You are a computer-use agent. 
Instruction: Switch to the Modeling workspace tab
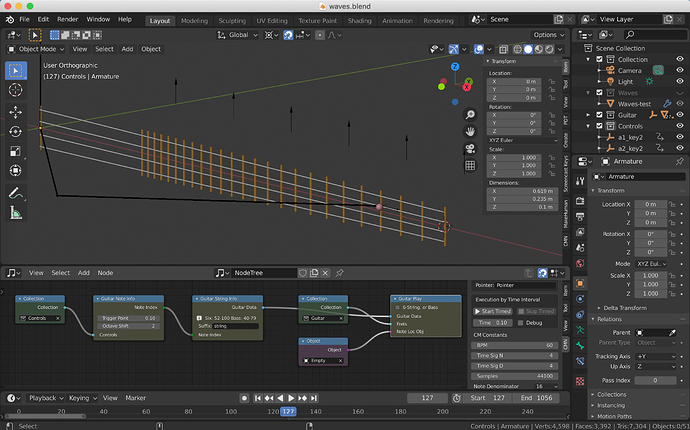point(194,21)
